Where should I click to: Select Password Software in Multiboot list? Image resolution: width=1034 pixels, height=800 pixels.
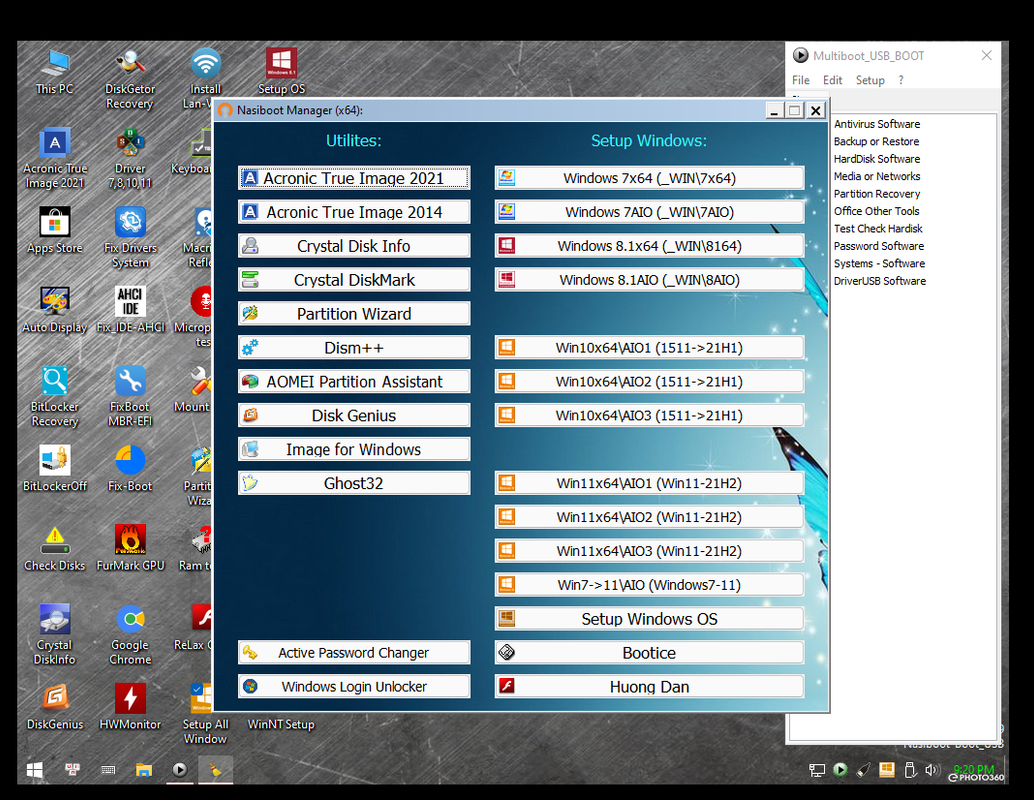tap(878, 246)
